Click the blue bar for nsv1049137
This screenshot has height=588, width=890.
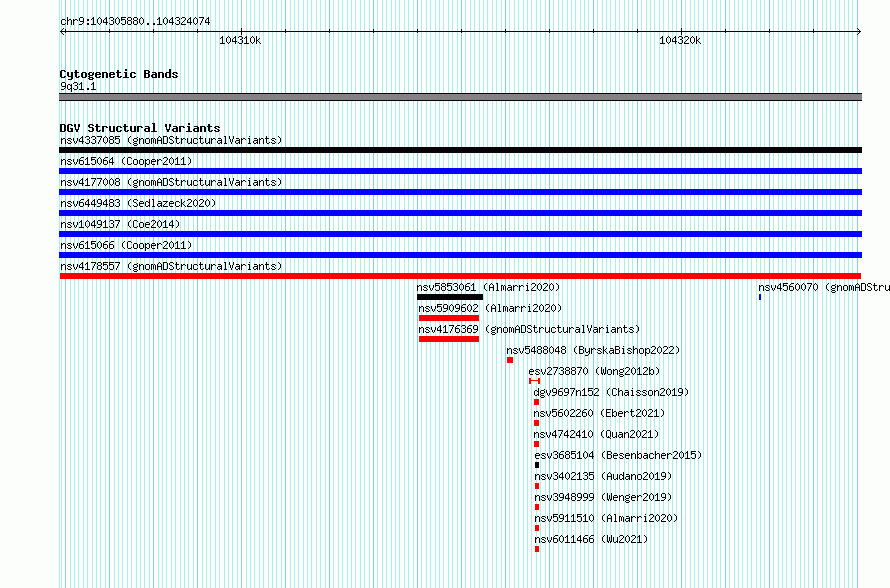pos(460,234)
